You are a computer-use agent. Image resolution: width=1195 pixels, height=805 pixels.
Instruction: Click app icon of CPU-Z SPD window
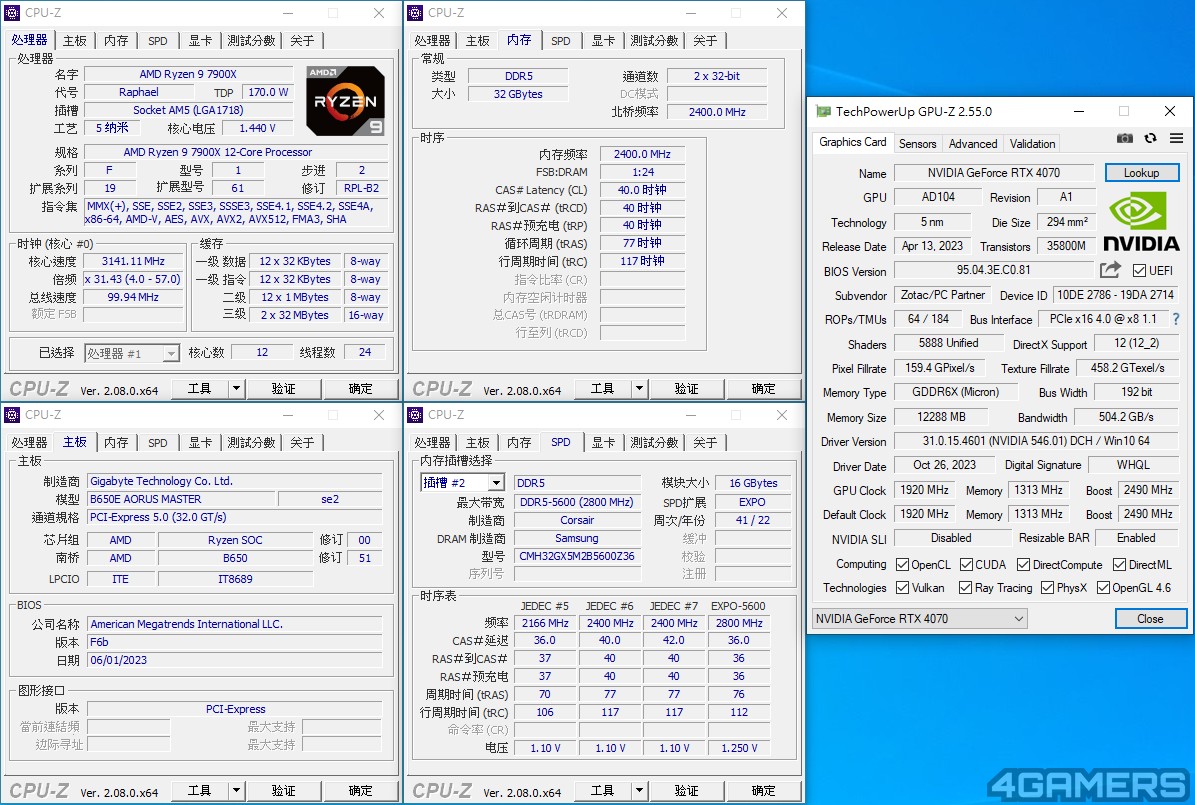point(415,415)
